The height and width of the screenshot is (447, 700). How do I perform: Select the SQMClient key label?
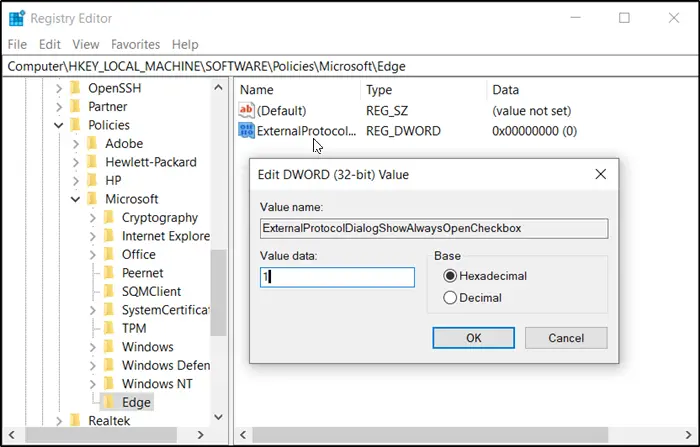point(151,291)
